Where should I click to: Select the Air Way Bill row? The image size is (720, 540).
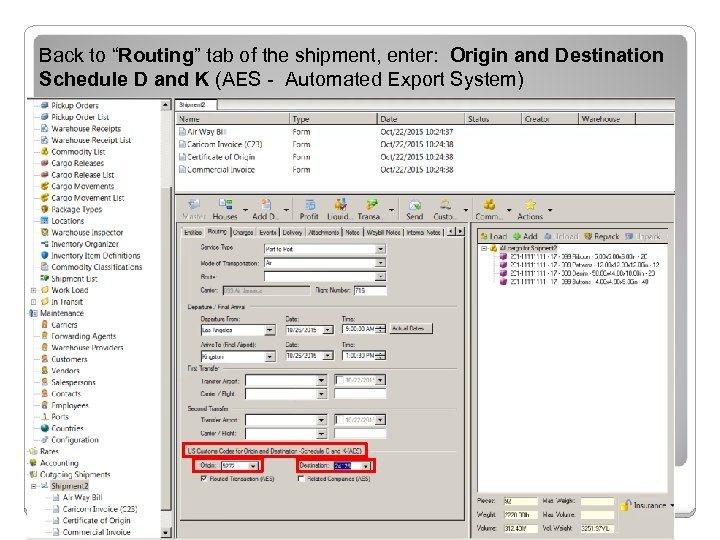425,132
